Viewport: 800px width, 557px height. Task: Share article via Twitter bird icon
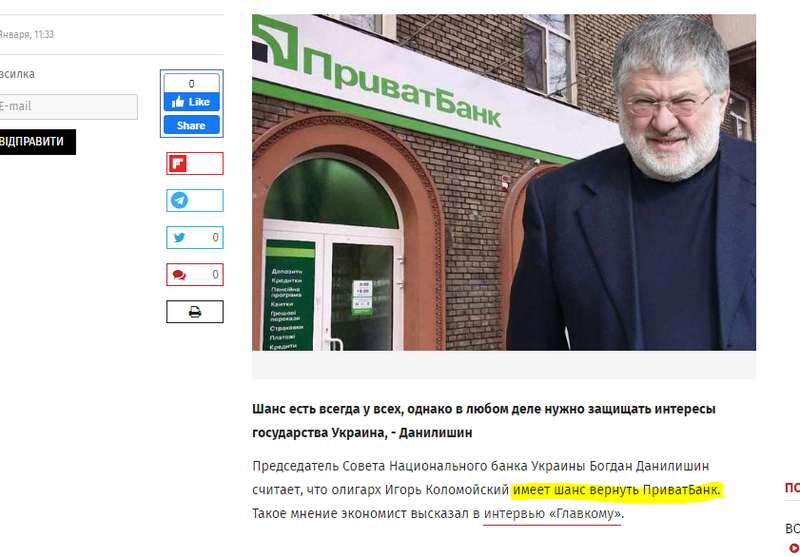179,238
